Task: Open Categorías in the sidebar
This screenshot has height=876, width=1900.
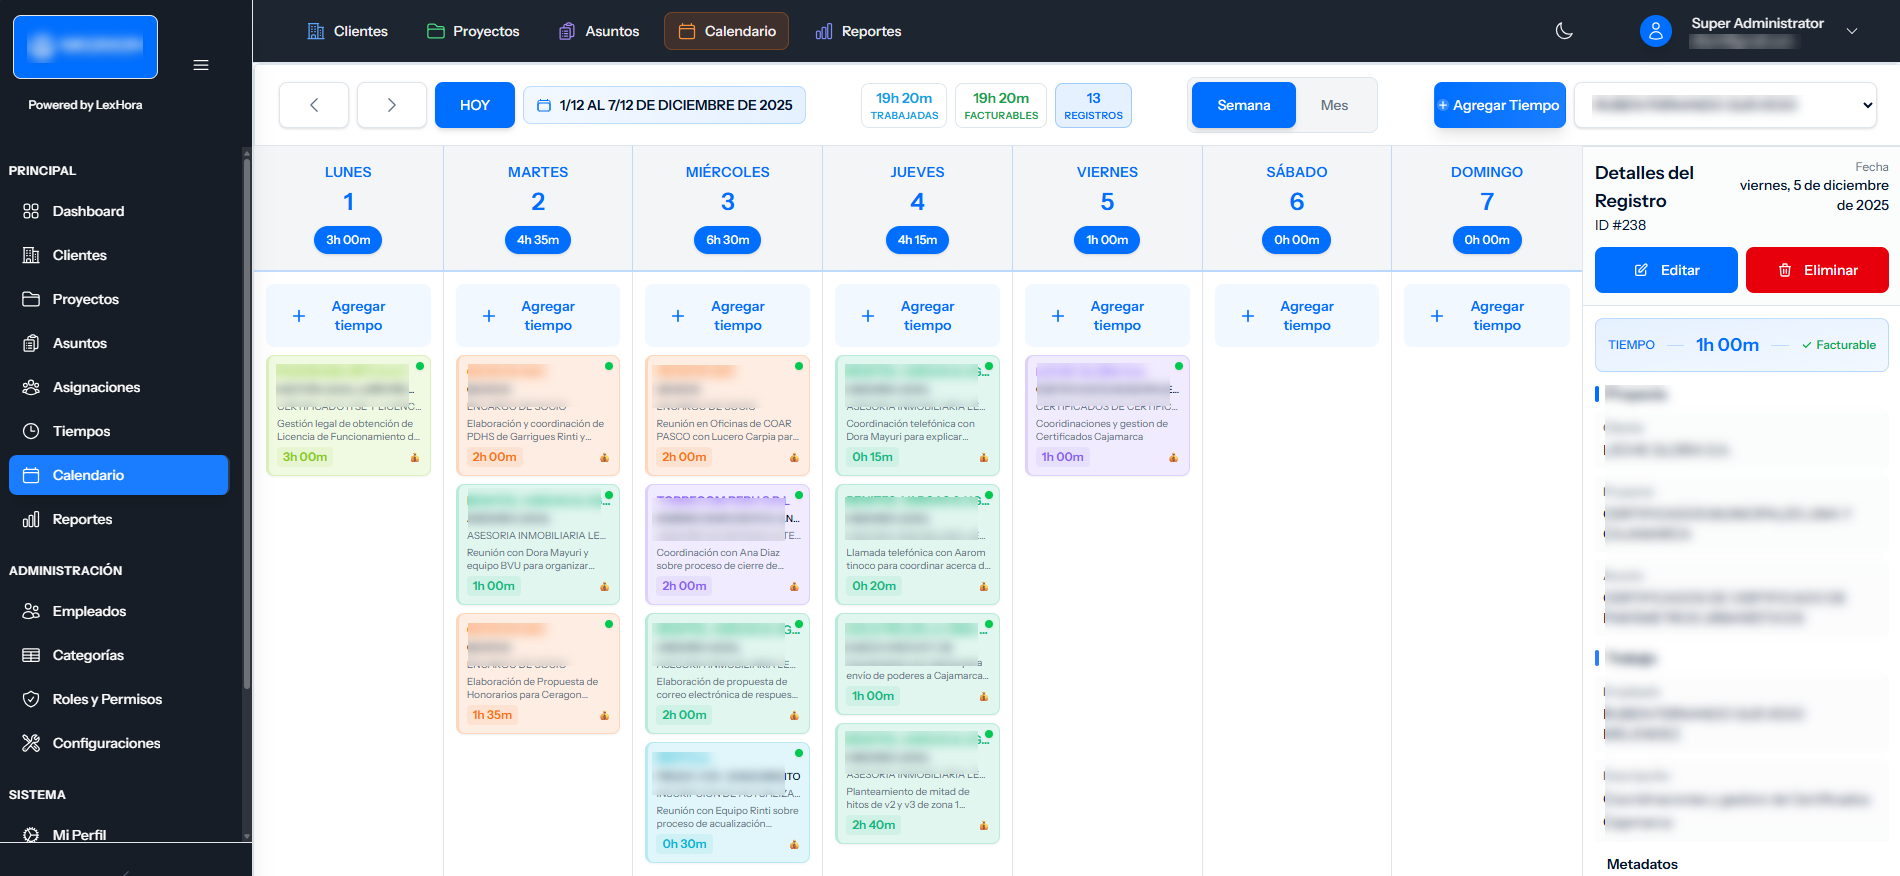Action: pyautogui.click(x=88, y=655)
